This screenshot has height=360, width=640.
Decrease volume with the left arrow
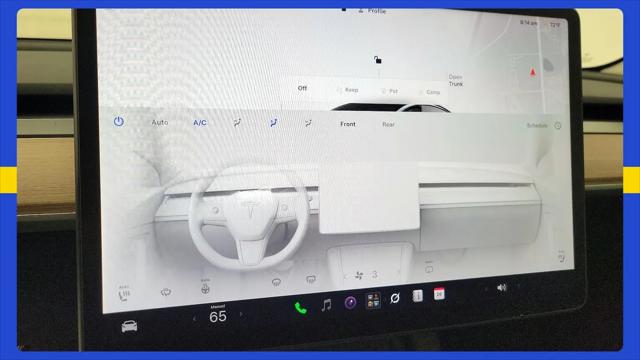coord(486,289)
